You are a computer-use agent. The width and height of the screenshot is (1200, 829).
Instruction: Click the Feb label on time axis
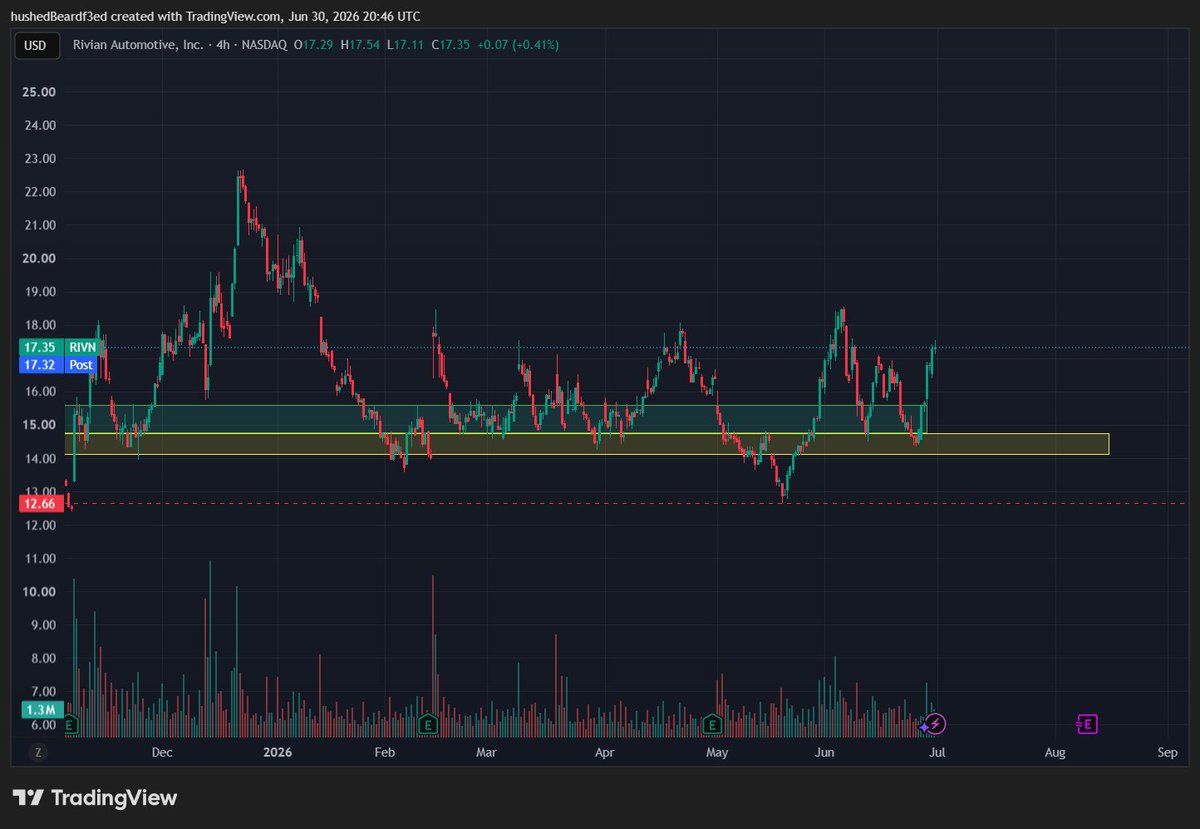tap(384, 752)
